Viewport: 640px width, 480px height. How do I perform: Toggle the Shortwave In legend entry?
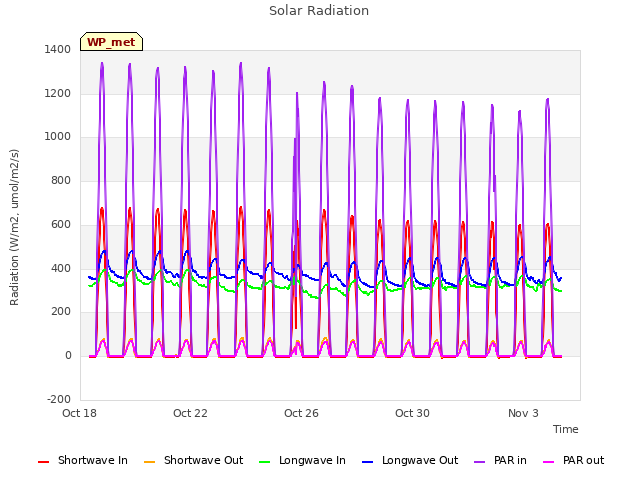click(x=83, y=460)
